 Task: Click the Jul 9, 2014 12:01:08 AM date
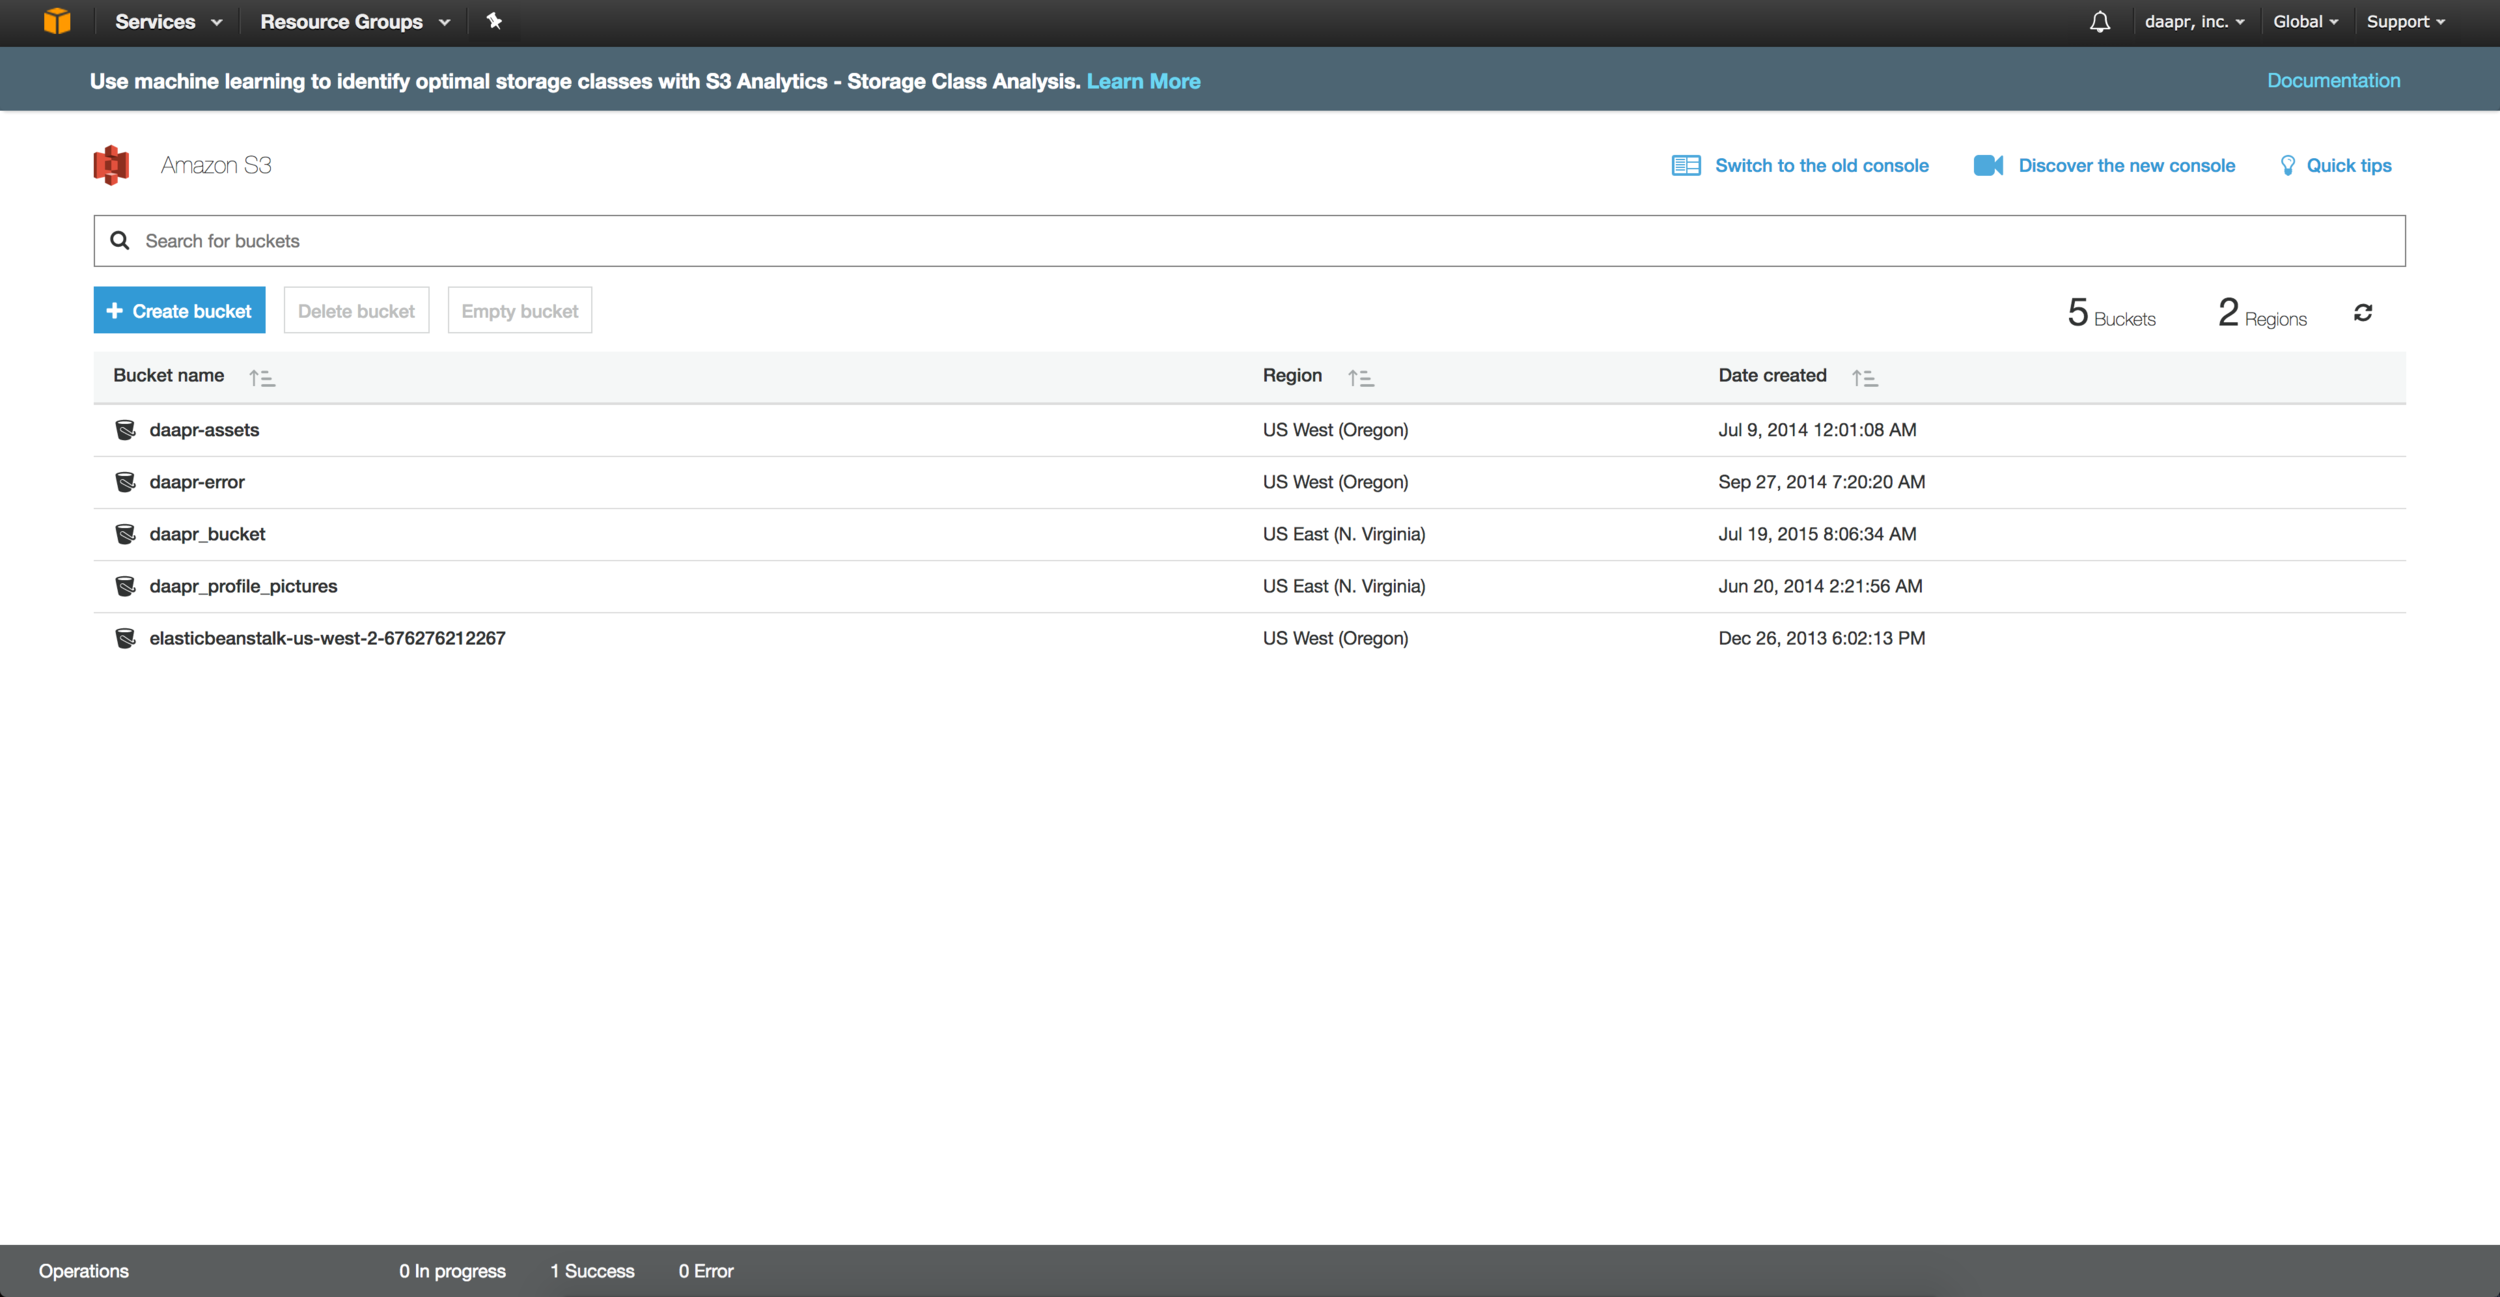coord(1817,430)
